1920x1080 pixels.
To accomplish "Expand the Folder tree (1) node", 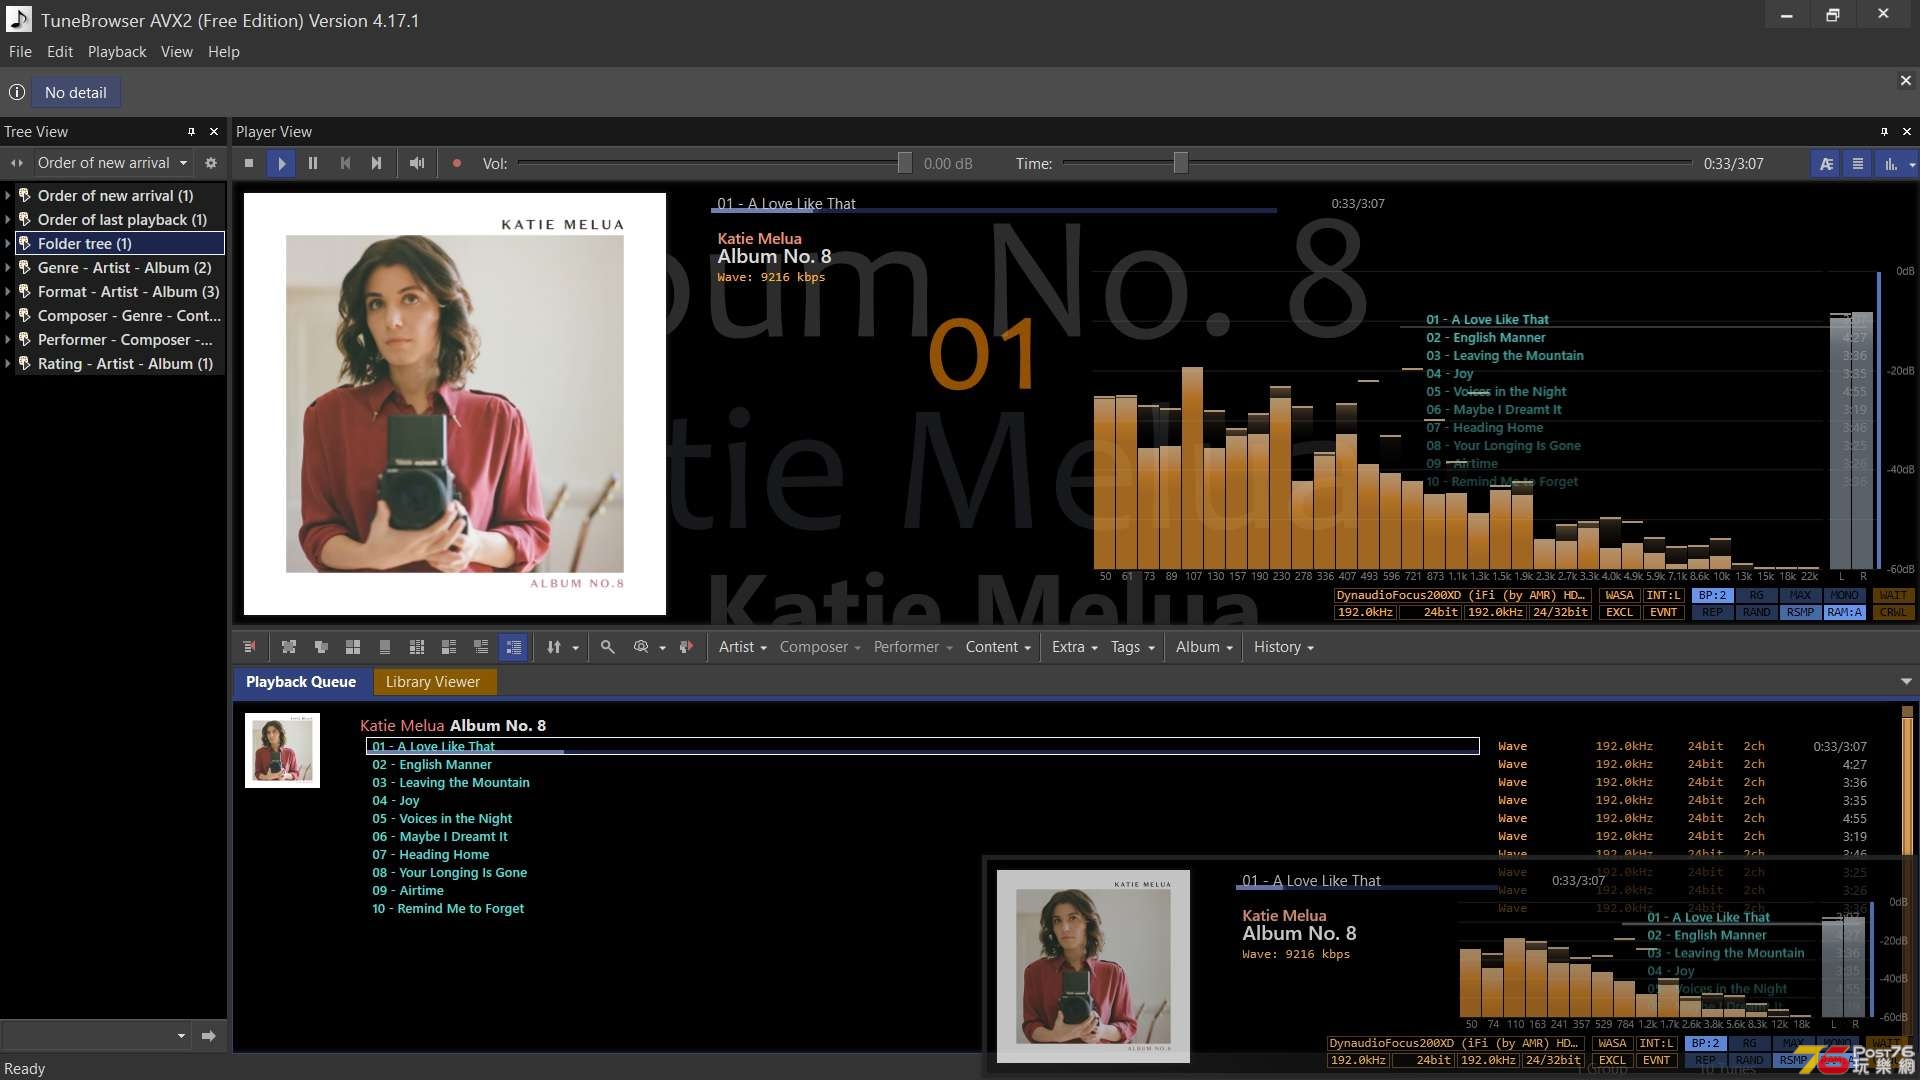I will tap(8, 244).
